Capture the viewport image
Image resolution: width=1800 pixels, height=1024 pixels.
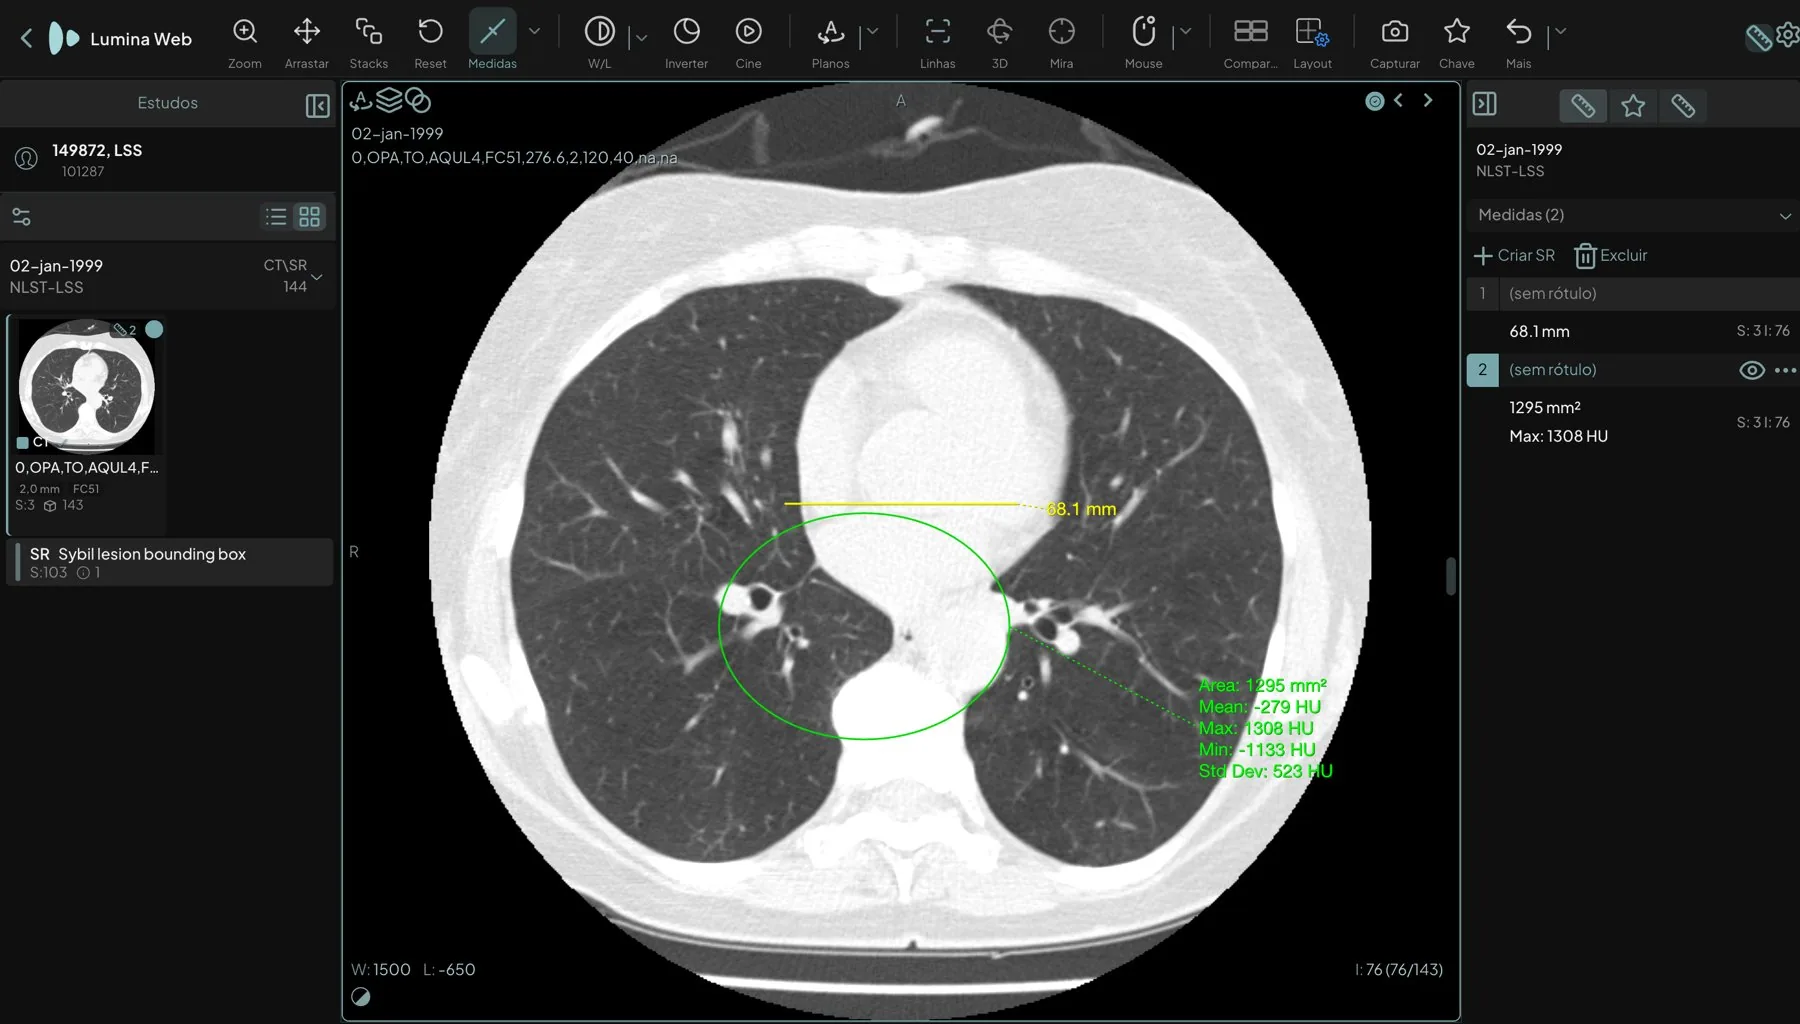(x=1394, y=41)
